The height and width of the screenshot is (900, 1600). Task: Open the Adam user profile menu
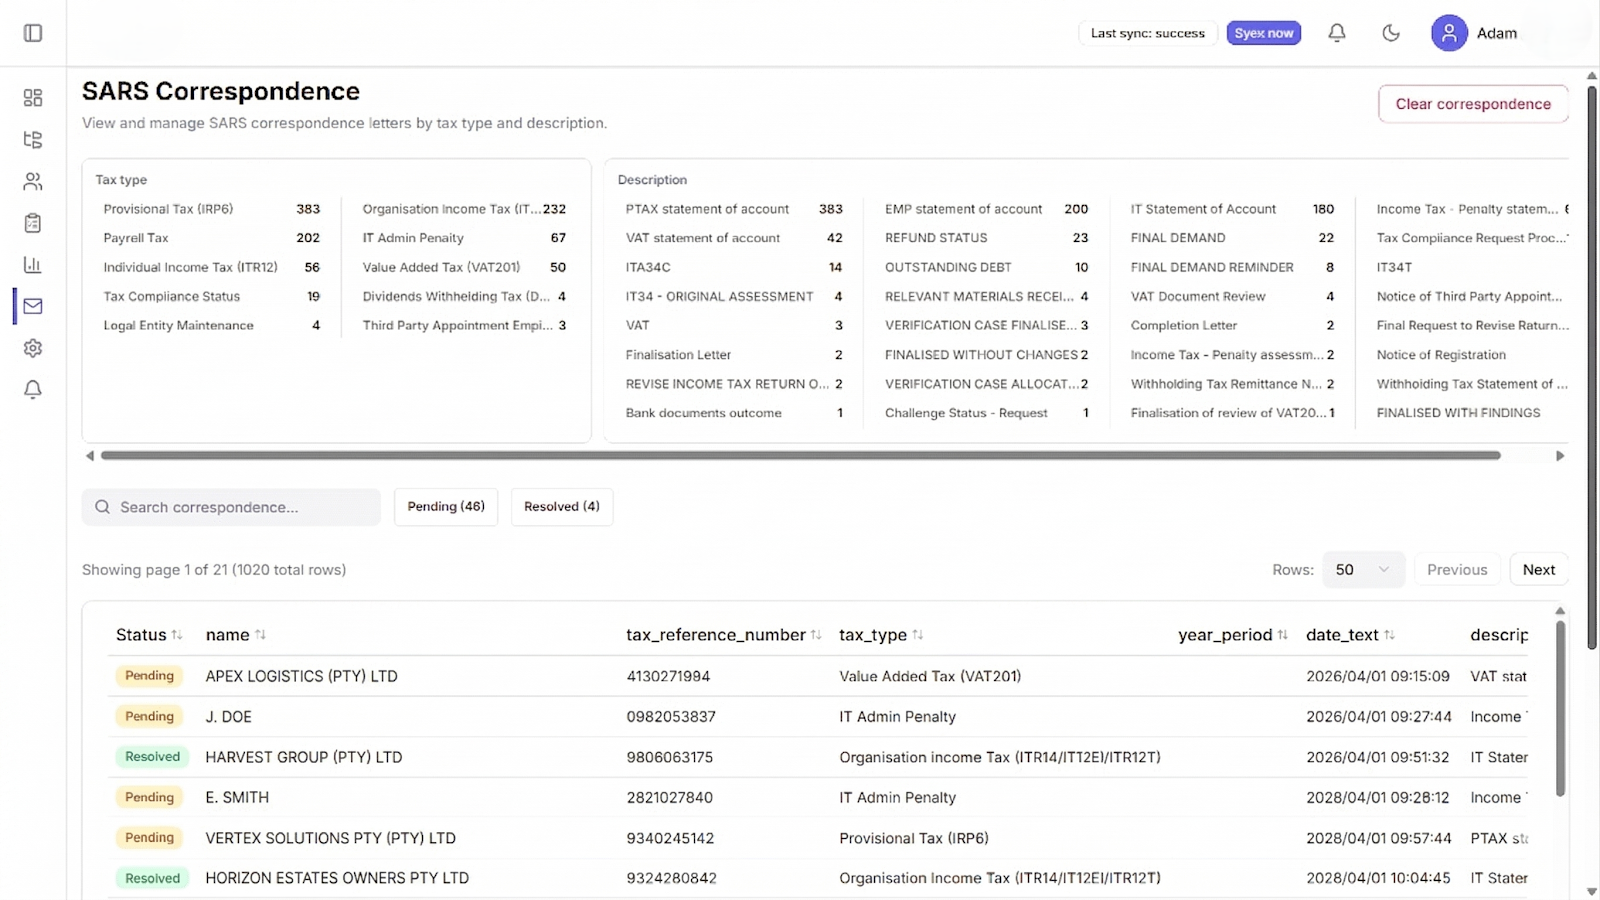(x=1474, y=33)
